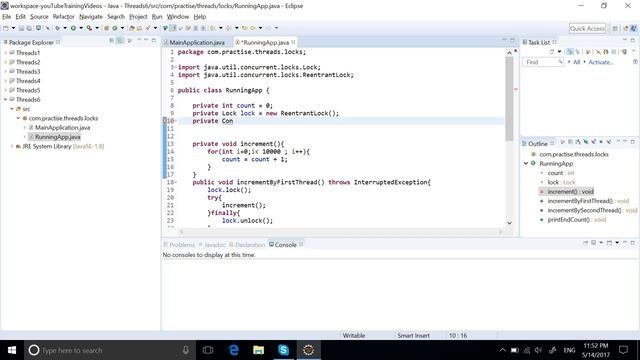Open File Explorer from taskbar
The width and height of the screenshot is (640, 360).
(258, 350)
